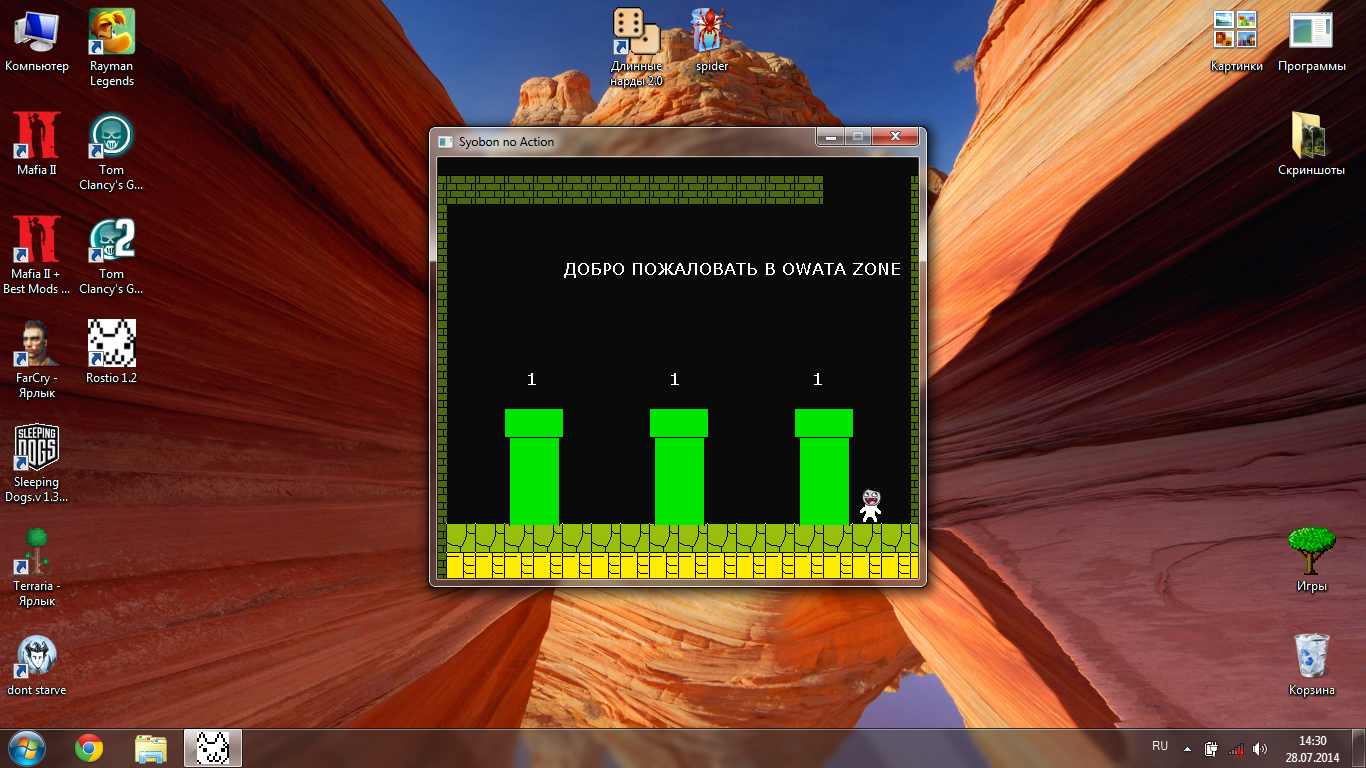Click the RU language indicator
This screenshot has width=1366, height=768.
[x=1160, y=746]
